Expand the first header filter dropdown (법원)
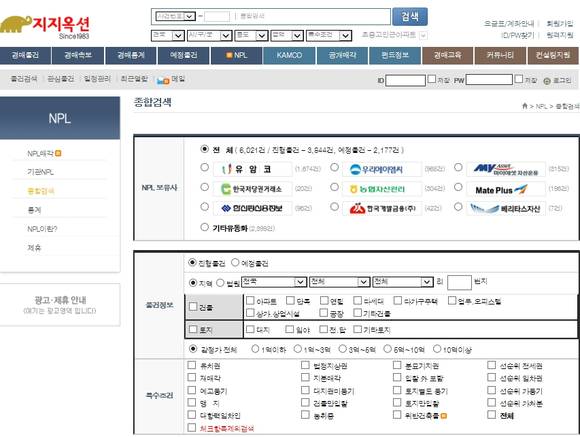 (168, 36)
